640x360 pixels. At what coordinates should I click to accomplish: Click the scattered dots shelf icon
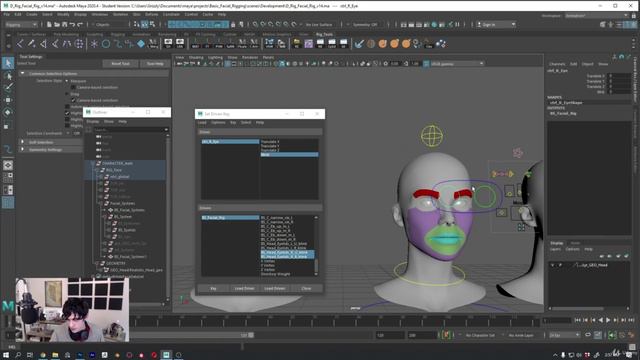(x=441, y=44)
